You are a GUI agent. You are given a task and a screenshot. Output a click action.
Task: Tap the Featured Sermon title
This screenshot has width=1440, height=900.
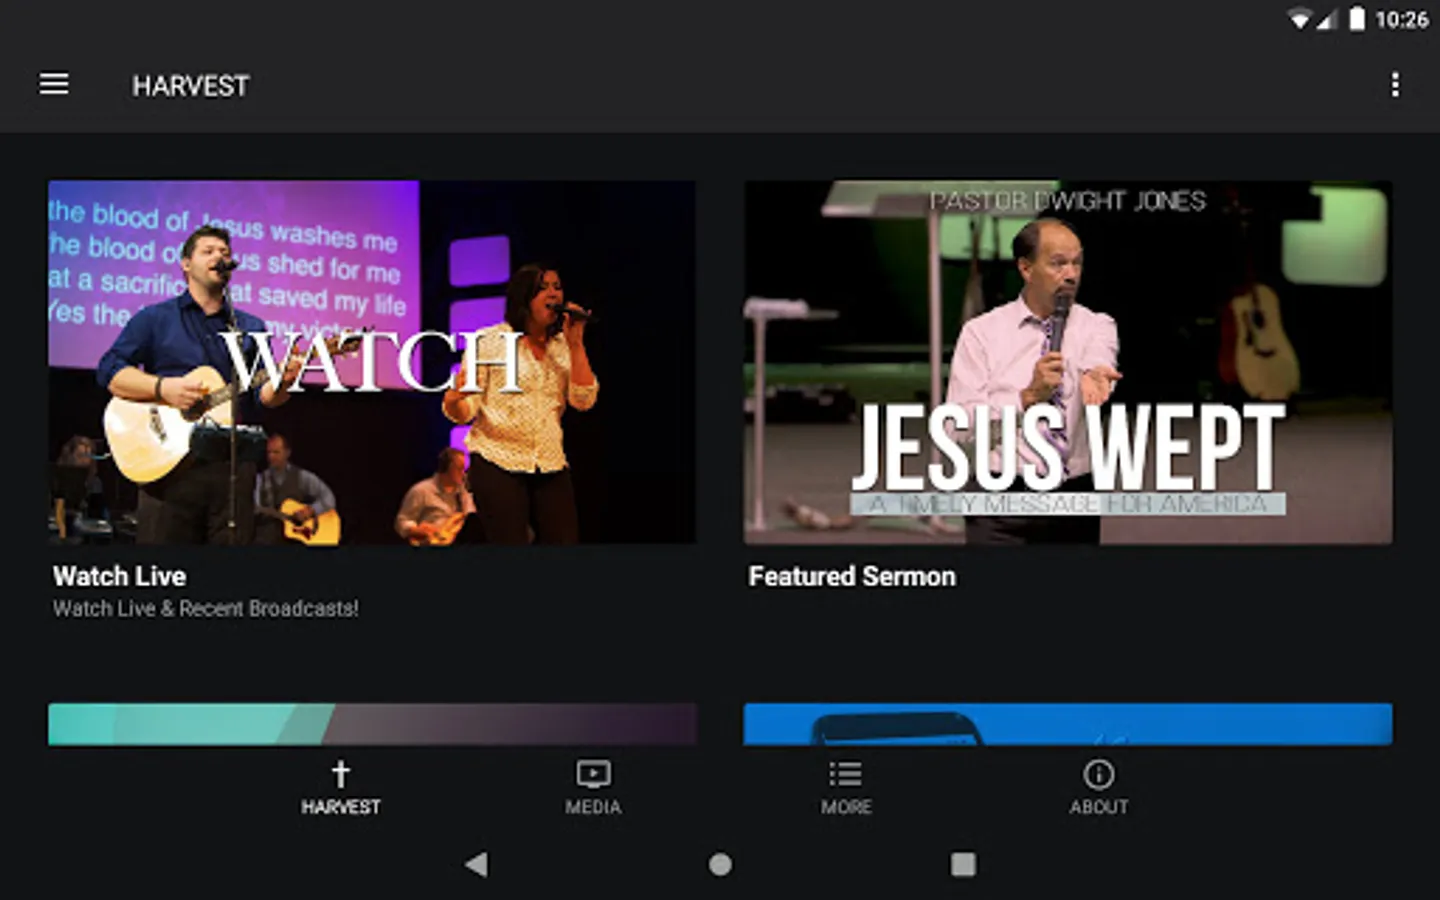tap(852, 576)
